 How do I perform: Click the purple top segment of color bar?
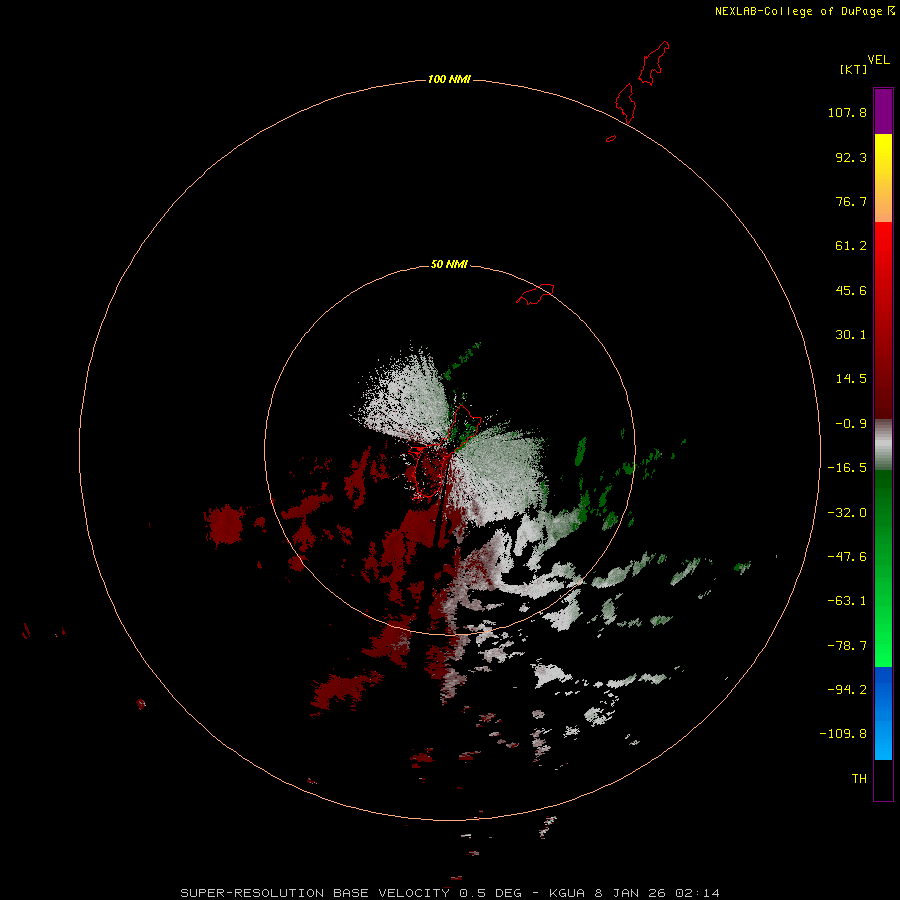(x=883, y=111)
